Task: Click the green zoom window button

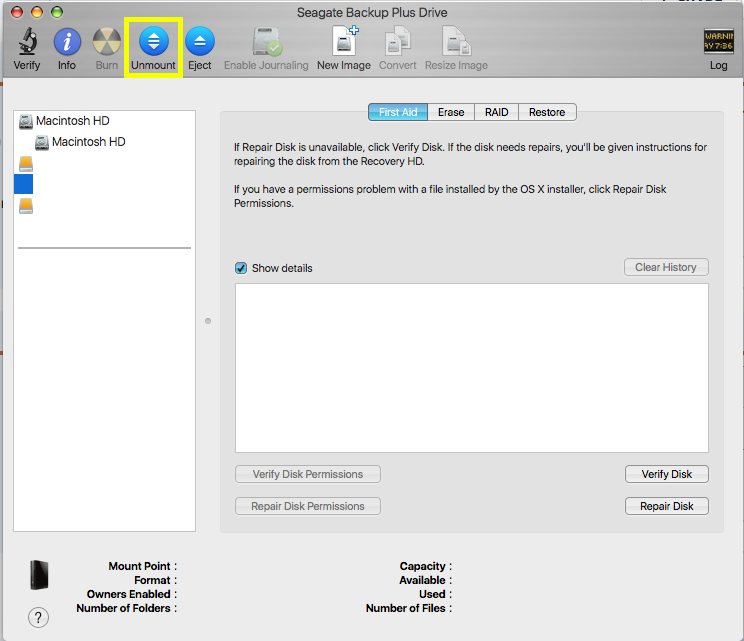Action: coord(57,12)
